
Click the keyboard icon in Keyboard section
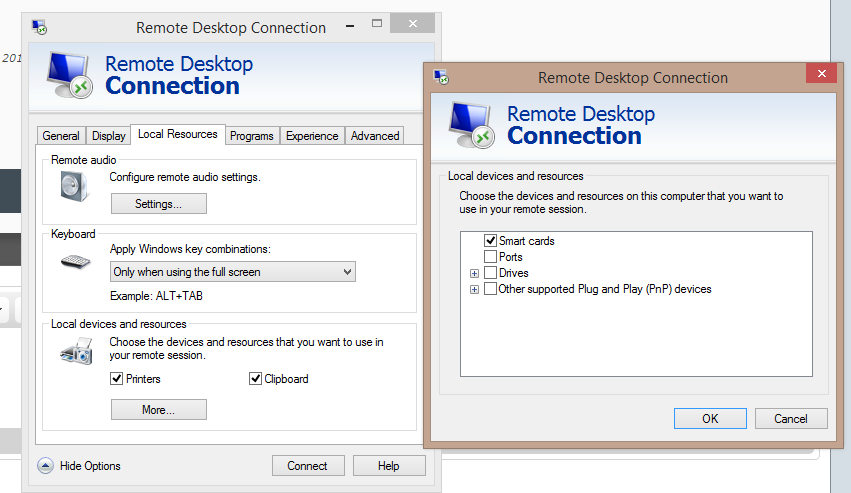[75, 262]
